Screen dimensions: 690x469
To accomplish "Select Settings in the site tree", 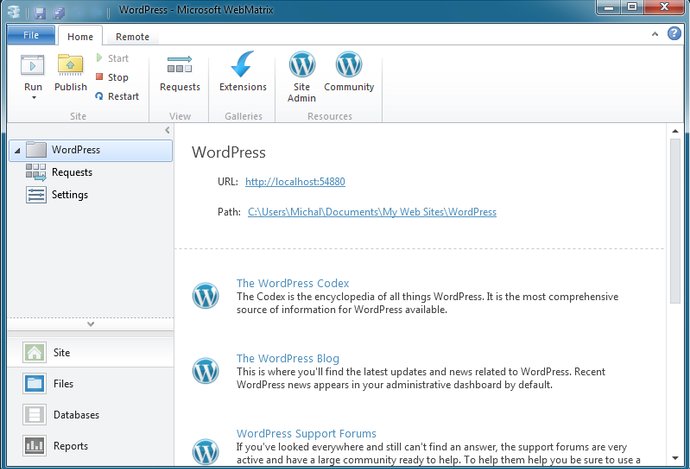I will point(70,195).
